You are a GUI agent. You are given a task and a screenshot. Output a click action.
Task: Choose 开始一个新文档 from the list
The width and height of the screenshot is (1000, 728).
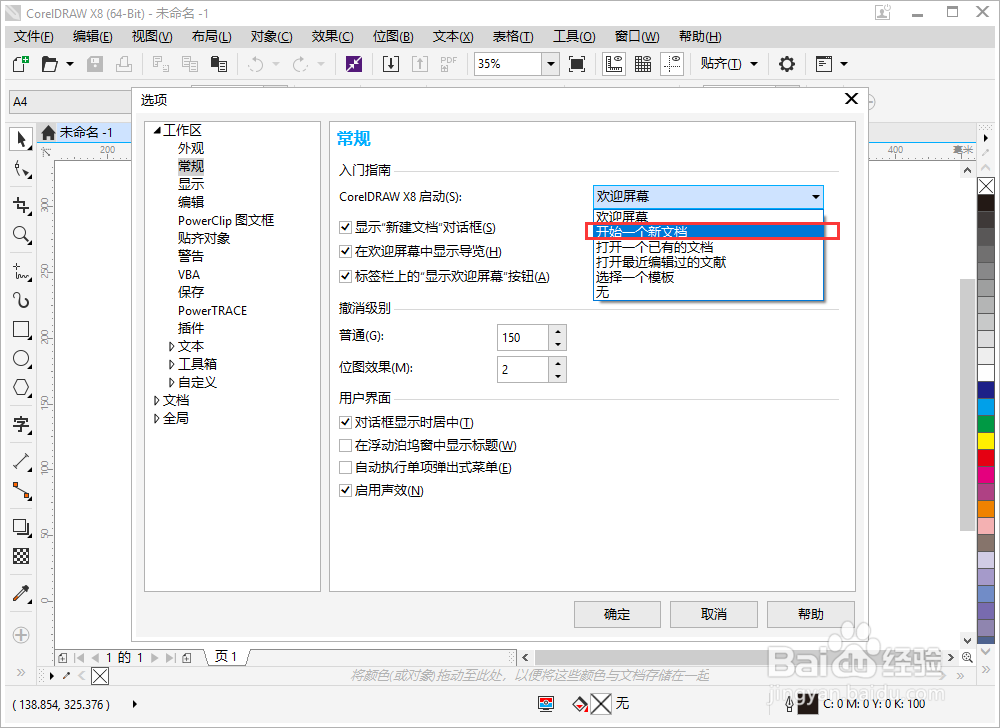click(709, 231)
